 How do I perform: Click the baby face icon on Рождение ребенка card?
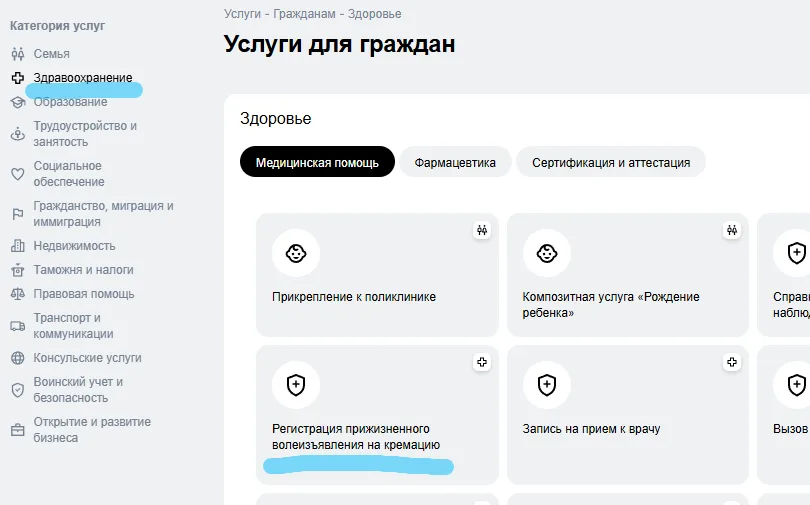click(547, 254)
